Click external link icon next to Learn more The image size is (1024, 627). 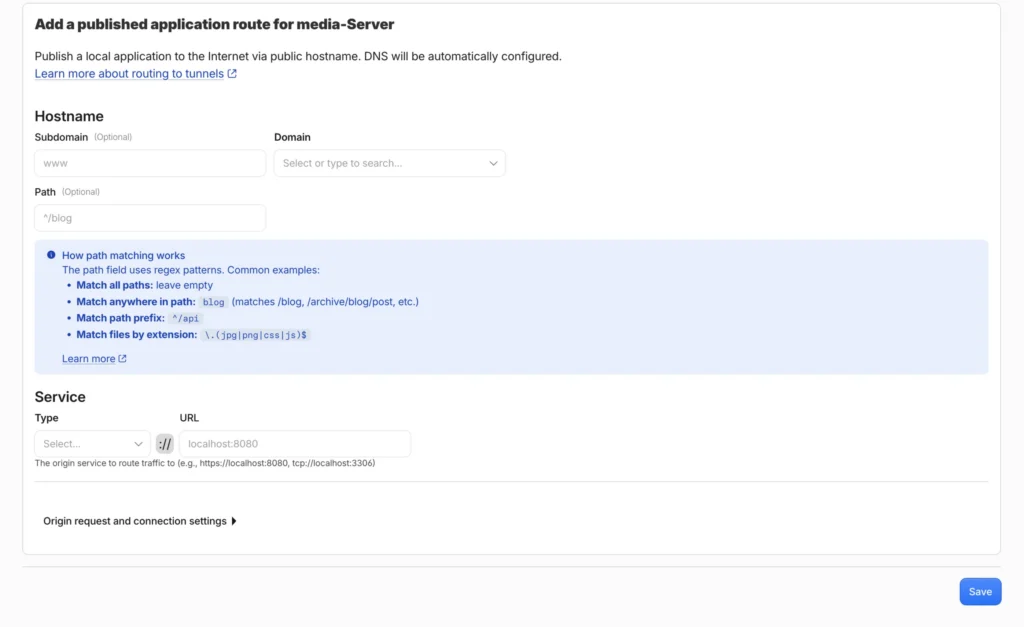122,359
